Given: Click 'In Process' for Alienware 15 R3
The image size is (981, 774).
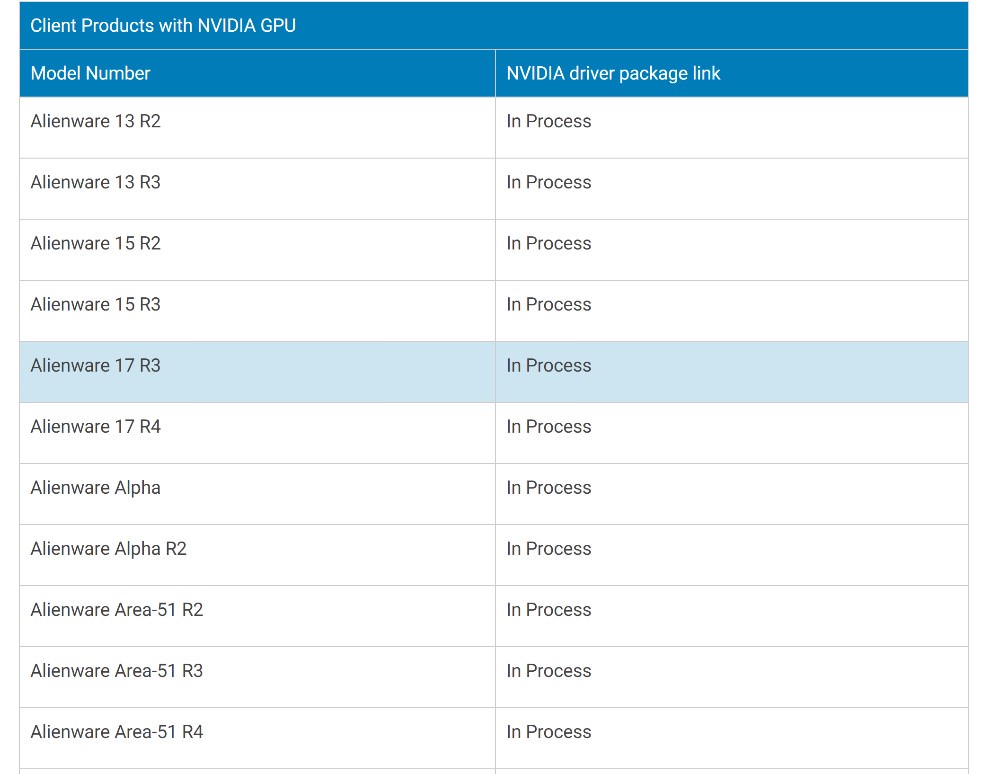Looking at the screenshot, I should pos(549,304).
